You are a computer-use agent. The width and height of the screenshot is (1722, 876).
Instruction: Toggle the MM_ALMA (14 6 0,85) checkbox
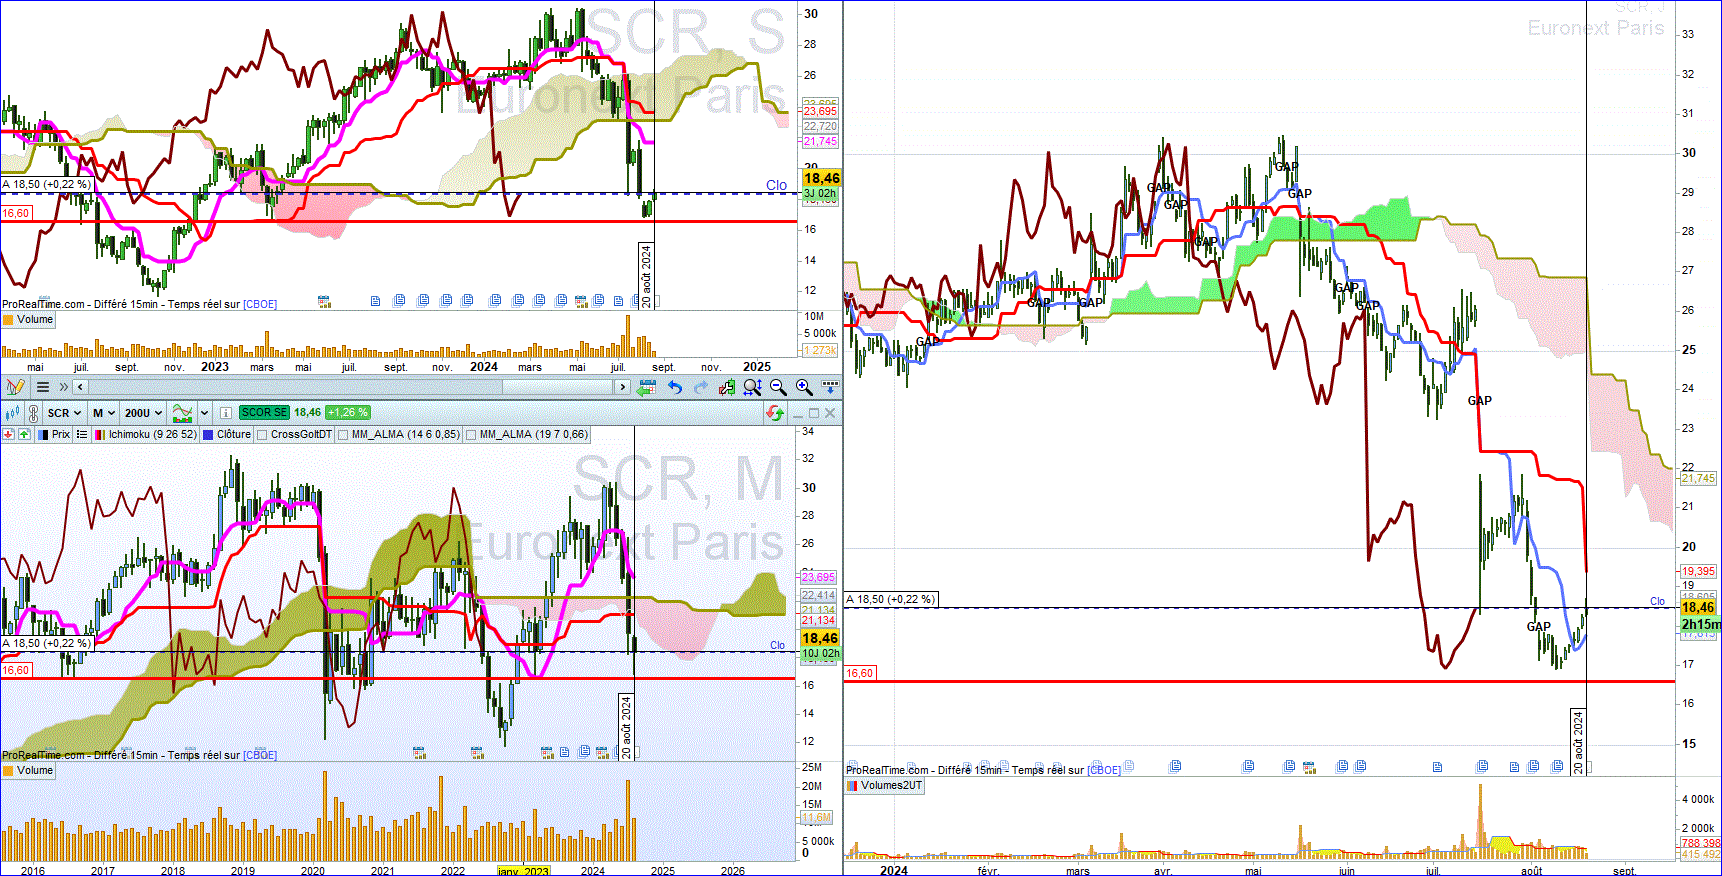coord(343,435)
